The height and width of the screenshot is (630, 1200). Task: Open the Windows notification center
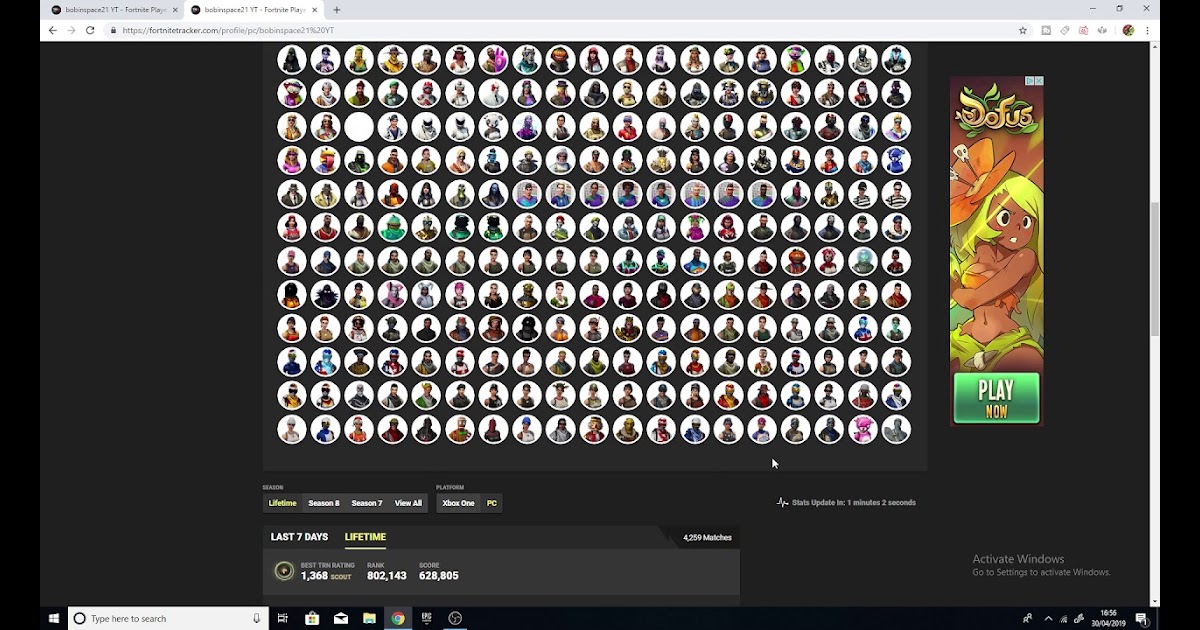point(1141,619)
